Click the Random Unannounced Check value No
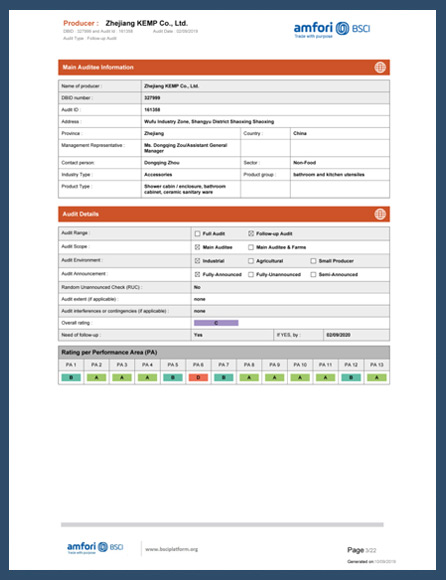 coord(197,287)
